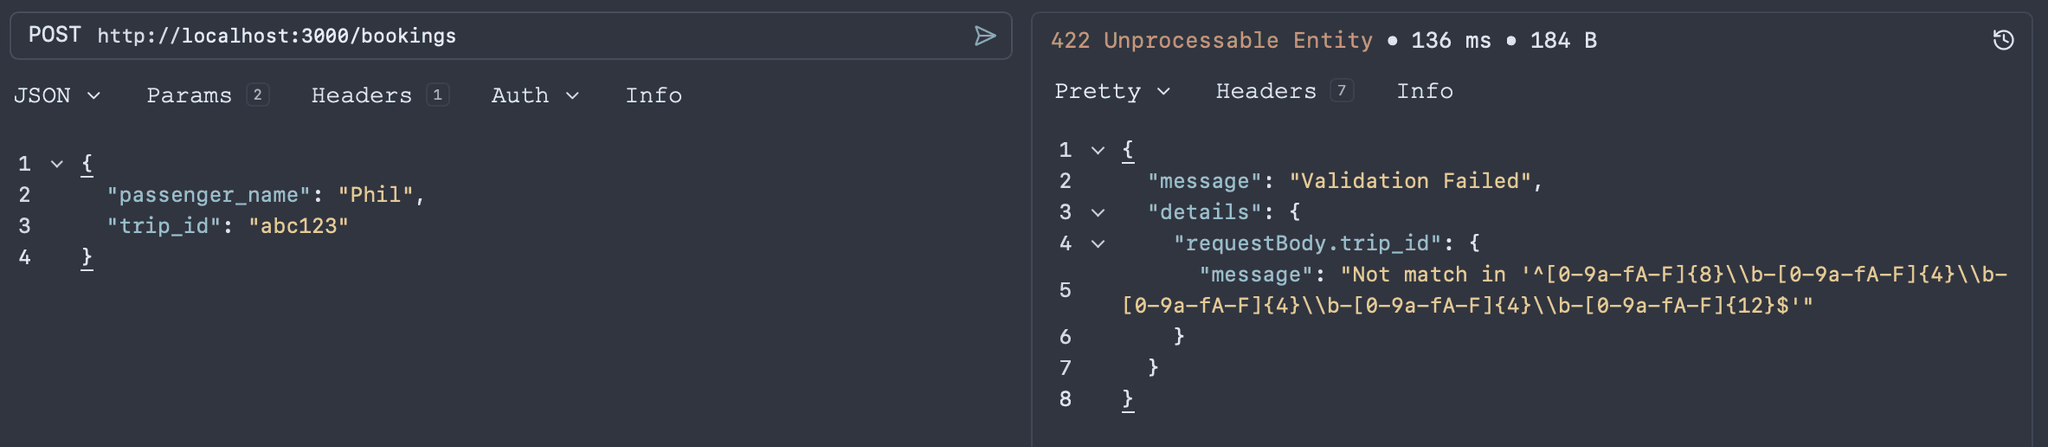Collapse the "details" object in response
Viewport: 2048px width, 447px height.
[x=1098, y=213]
